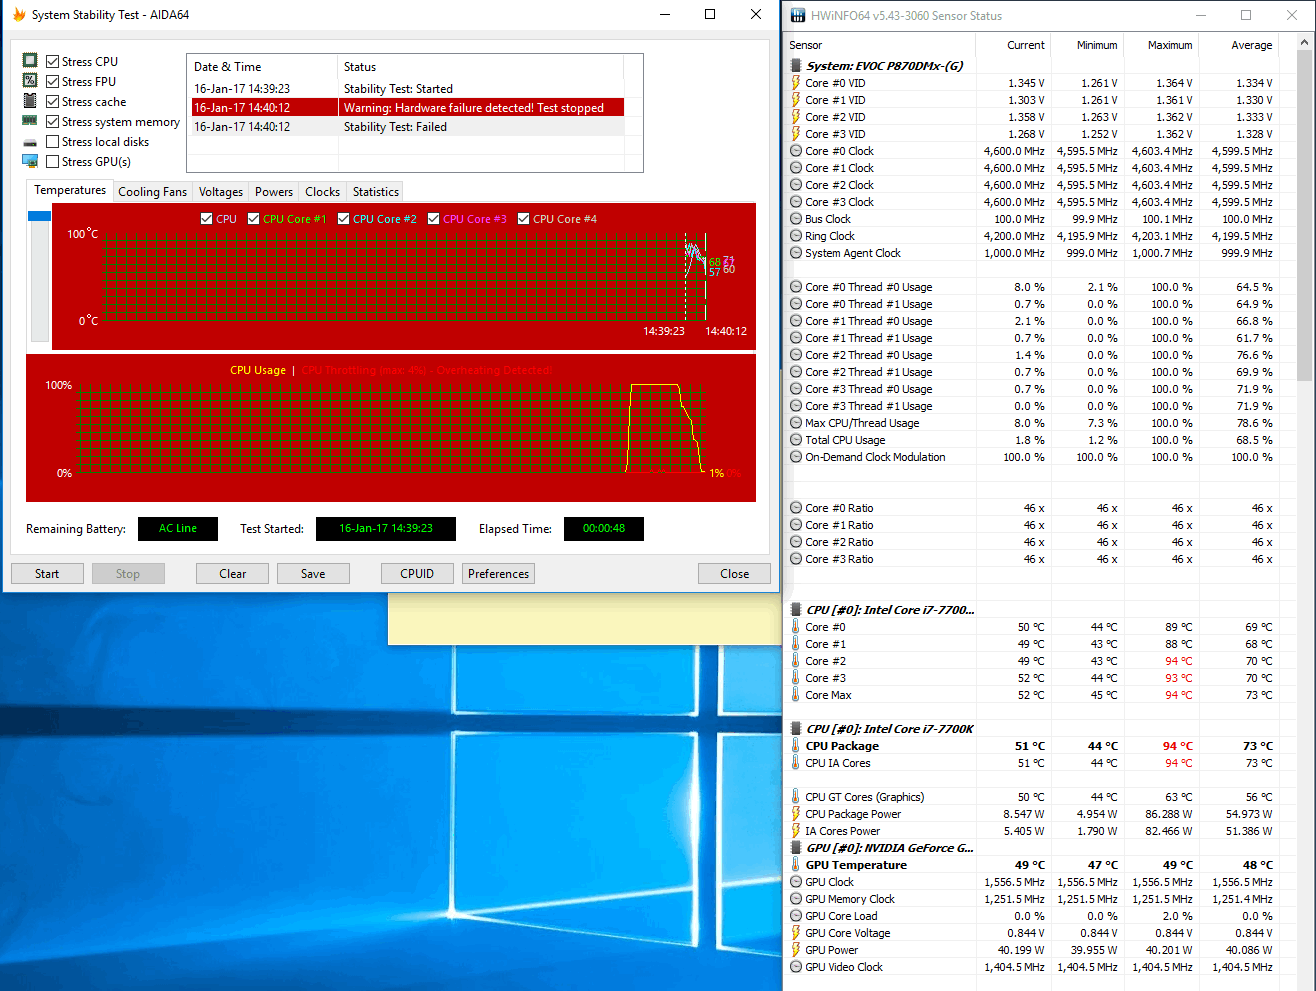Click the AIDA64 flame icon in title bar
The width and height of the screenshot is (1316, 991).
18,15
